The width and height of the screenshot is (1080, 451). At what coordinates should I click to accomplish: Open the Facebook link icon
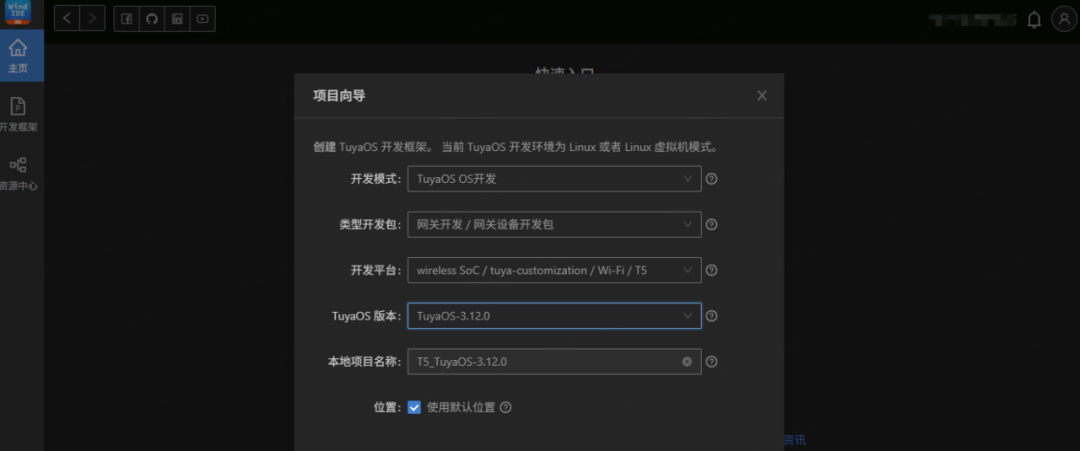click(x=127, y=19)
